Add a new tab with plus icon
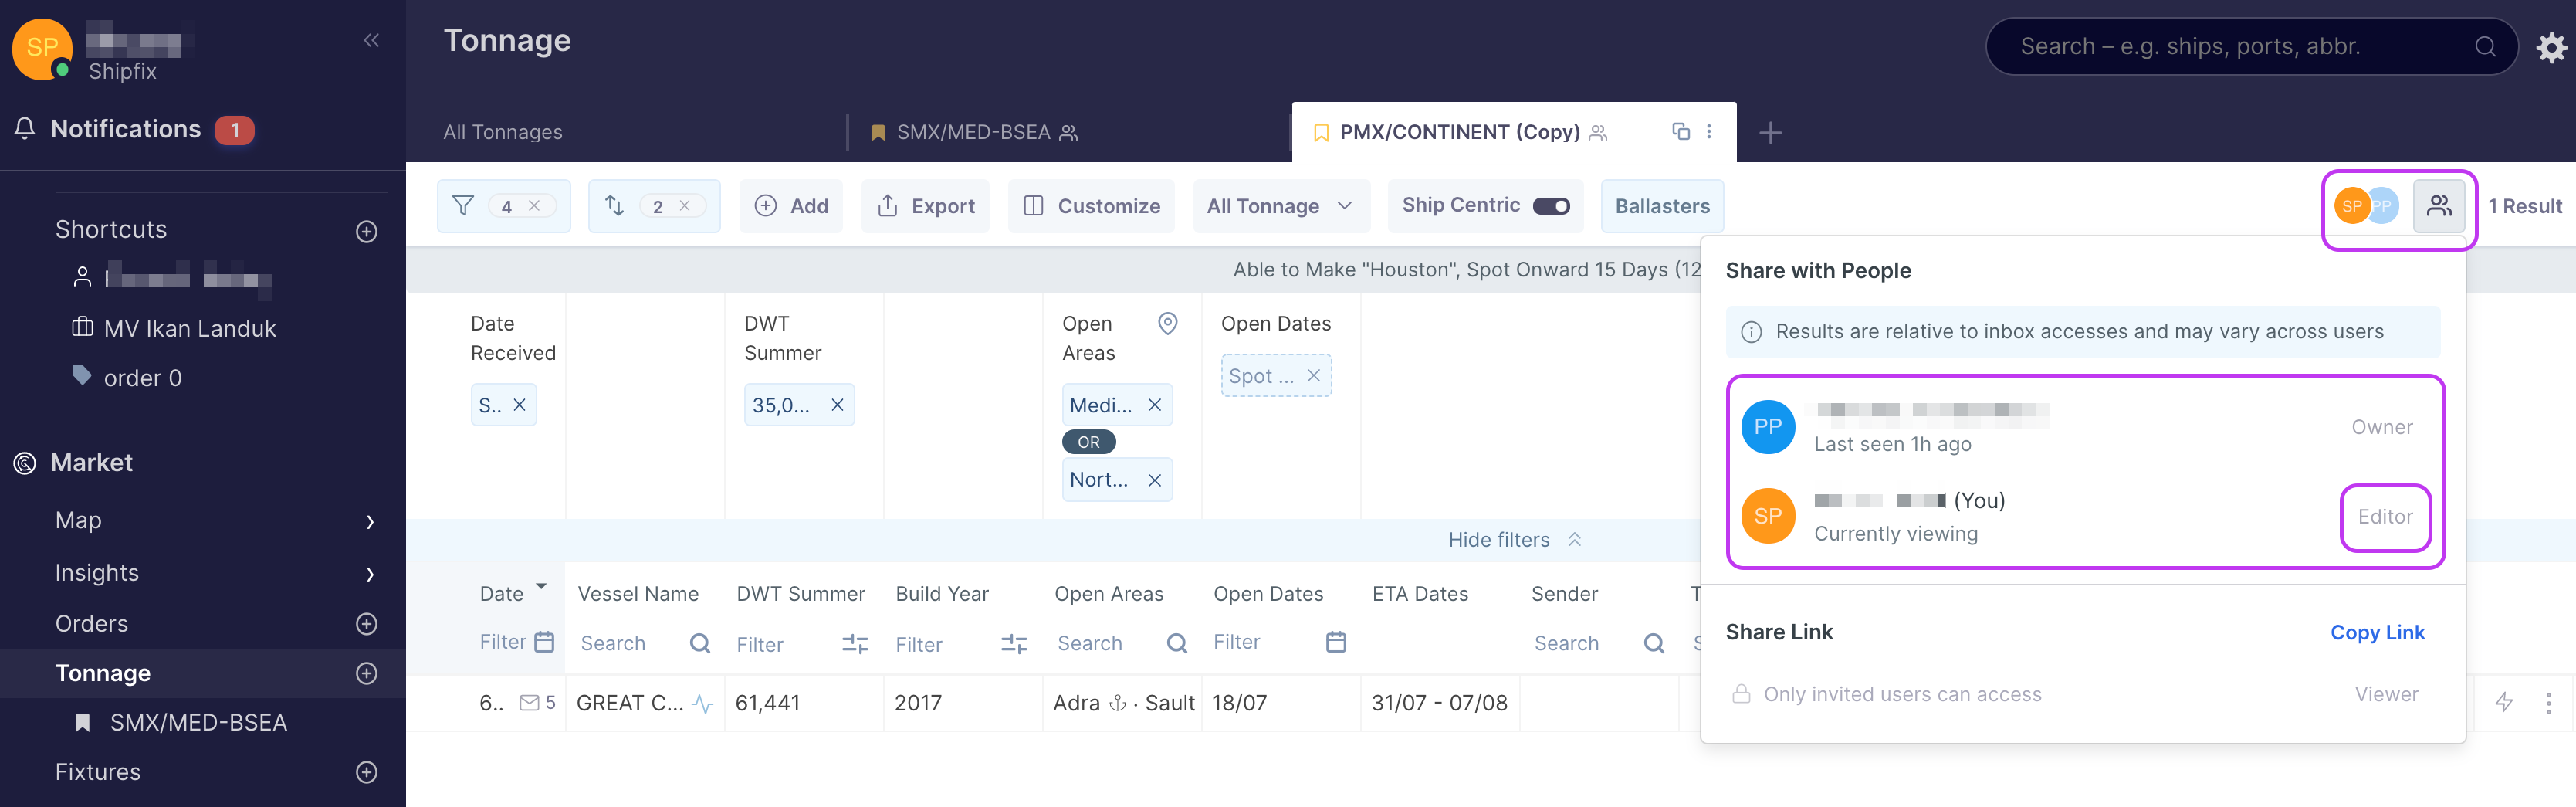The width and height of the screenshot is (2576, 807). click(x=1770, y=132)
